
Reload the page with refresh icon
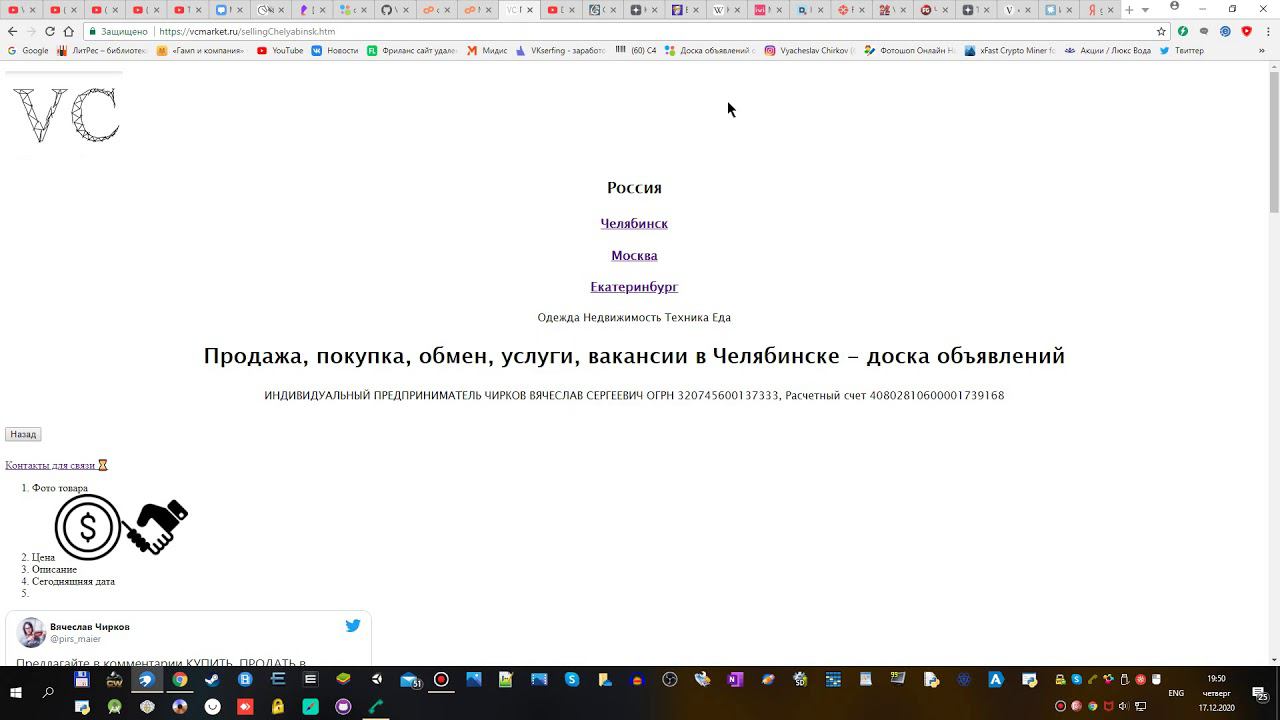(50, 31)
